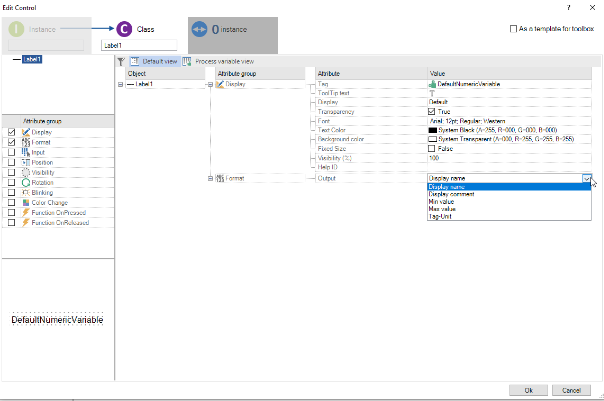This screenshot has height=401, width=604.
Task: Toggle the Format attribute group checkbox
Action: pos(12,142)
